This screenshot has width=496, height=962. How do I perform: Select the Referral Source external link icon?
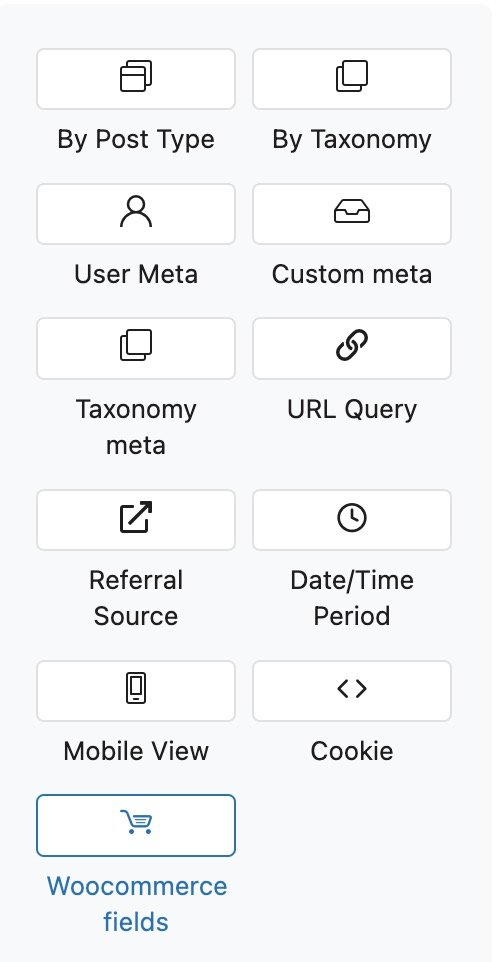[x=136, y=517]
